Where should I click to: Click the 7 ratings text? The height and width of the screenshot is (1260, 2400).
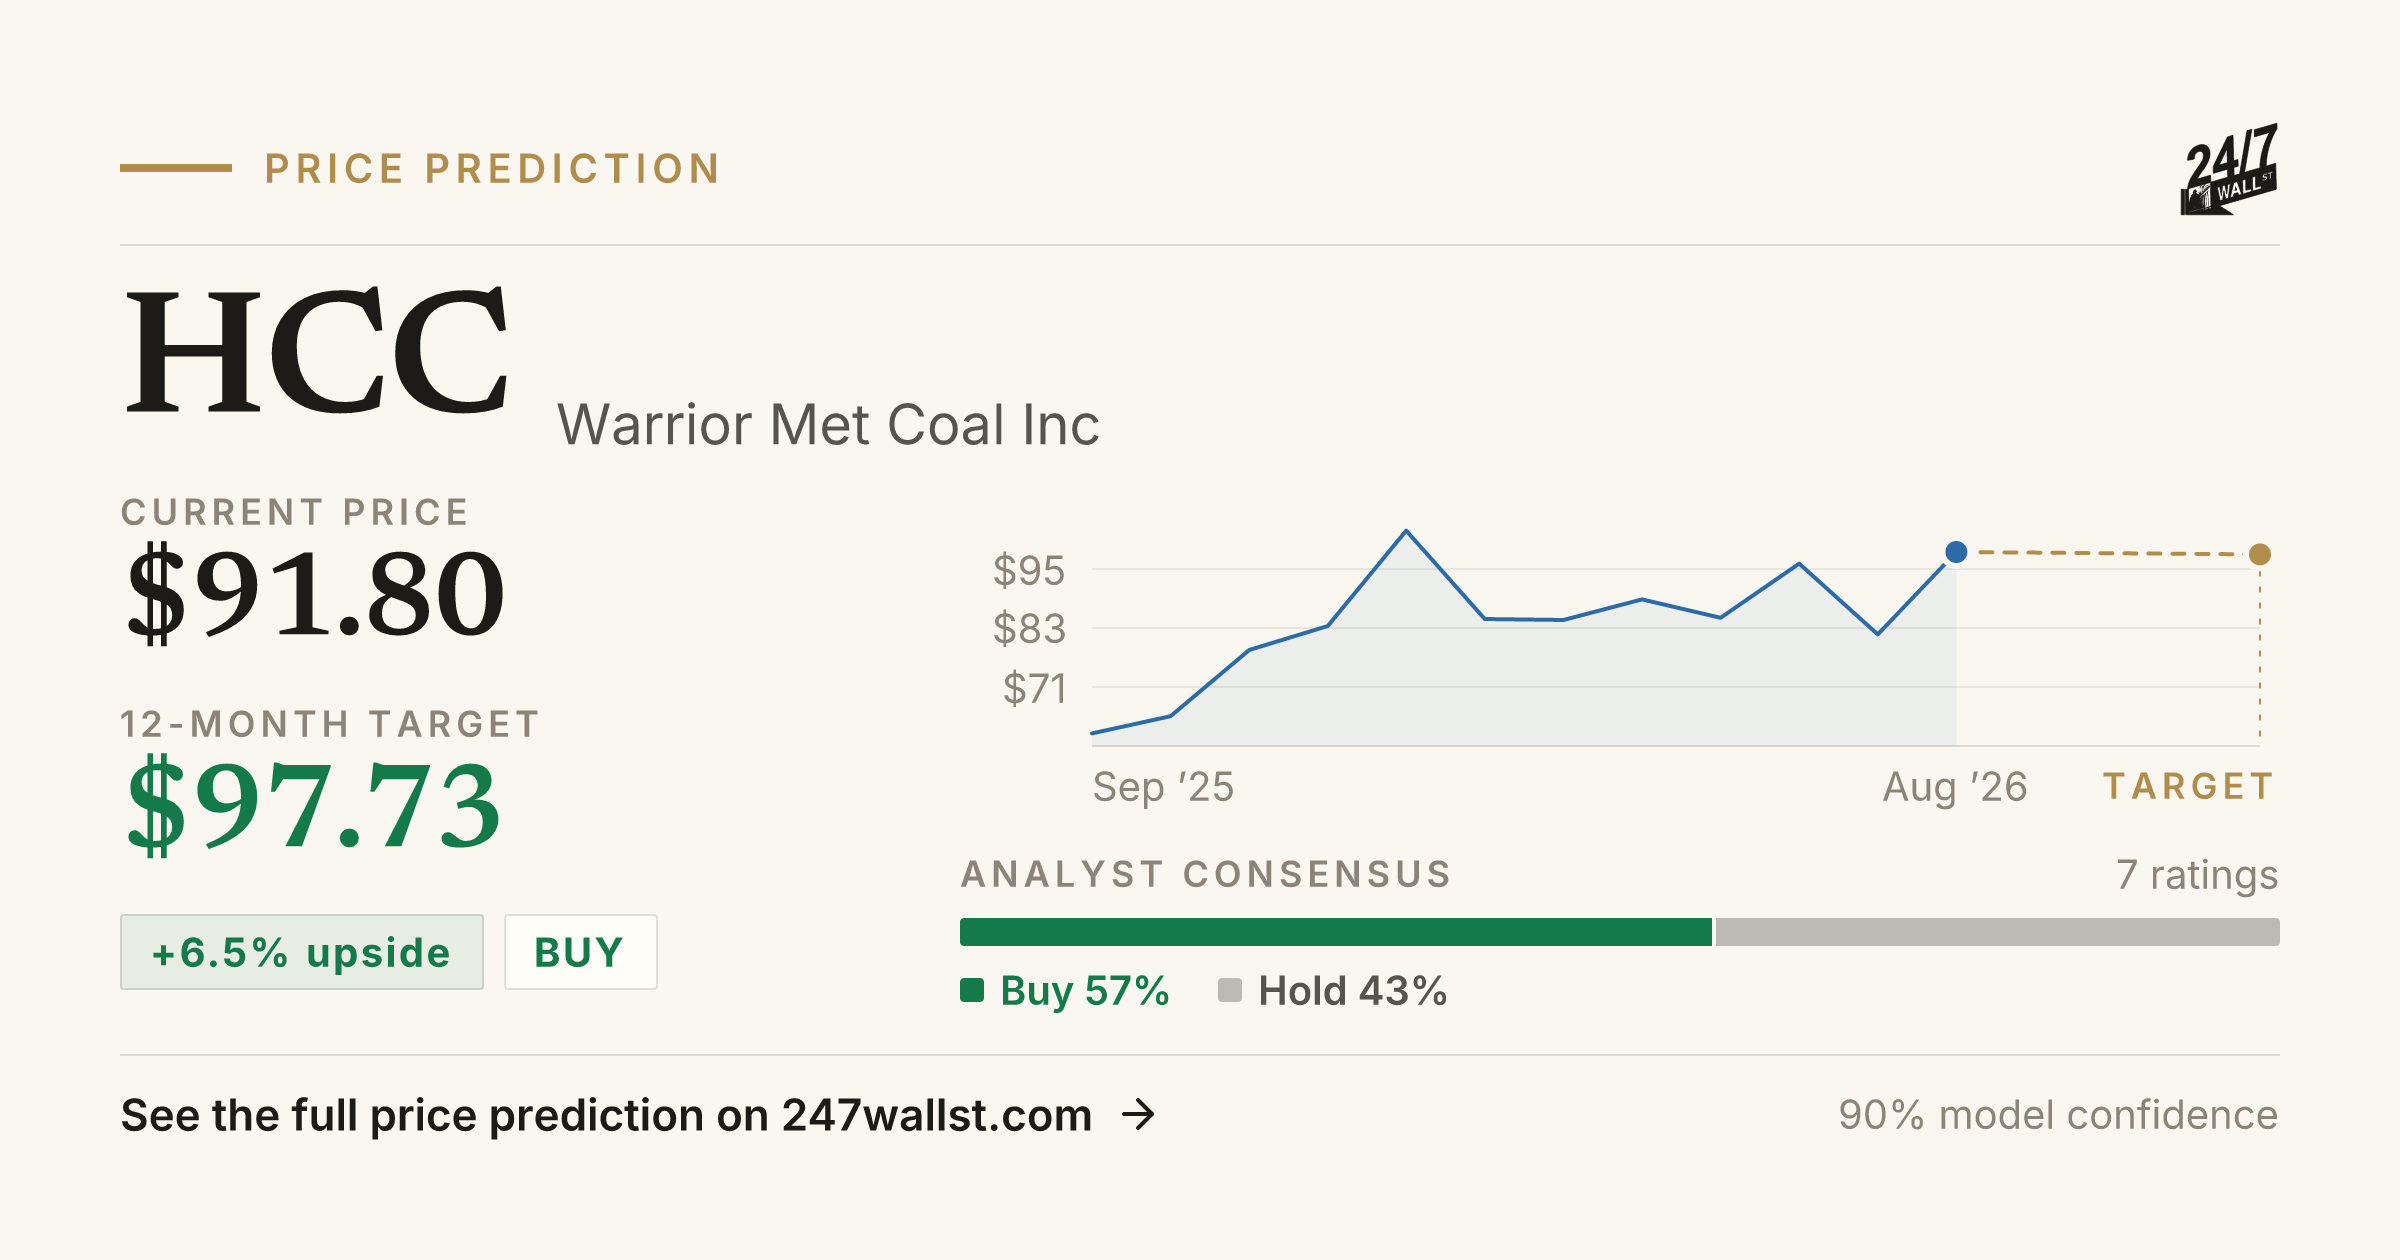(2197, 875)
